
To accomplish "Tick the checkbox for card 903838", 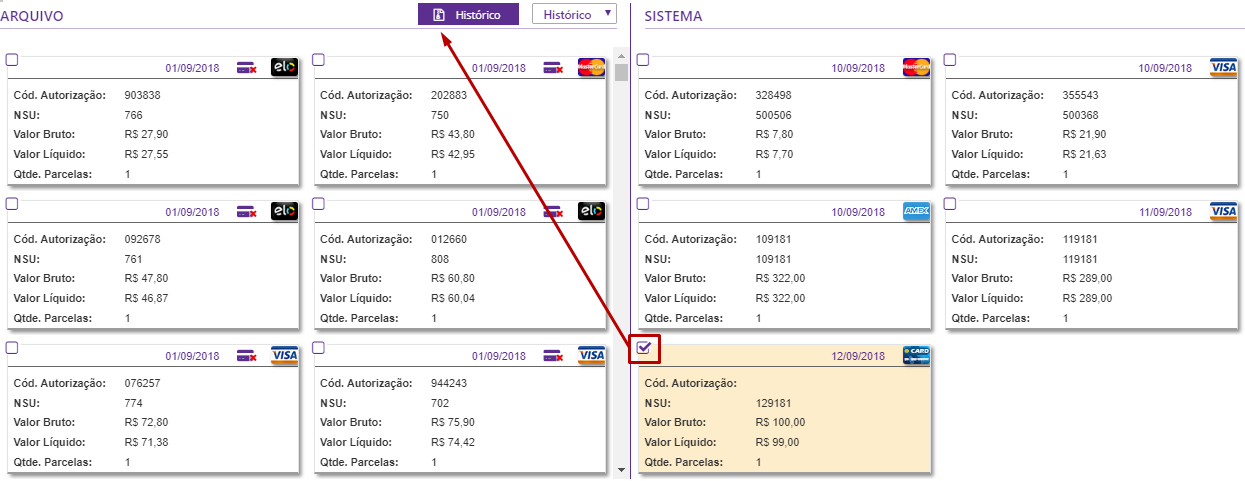I will click(x=12, y=60).
